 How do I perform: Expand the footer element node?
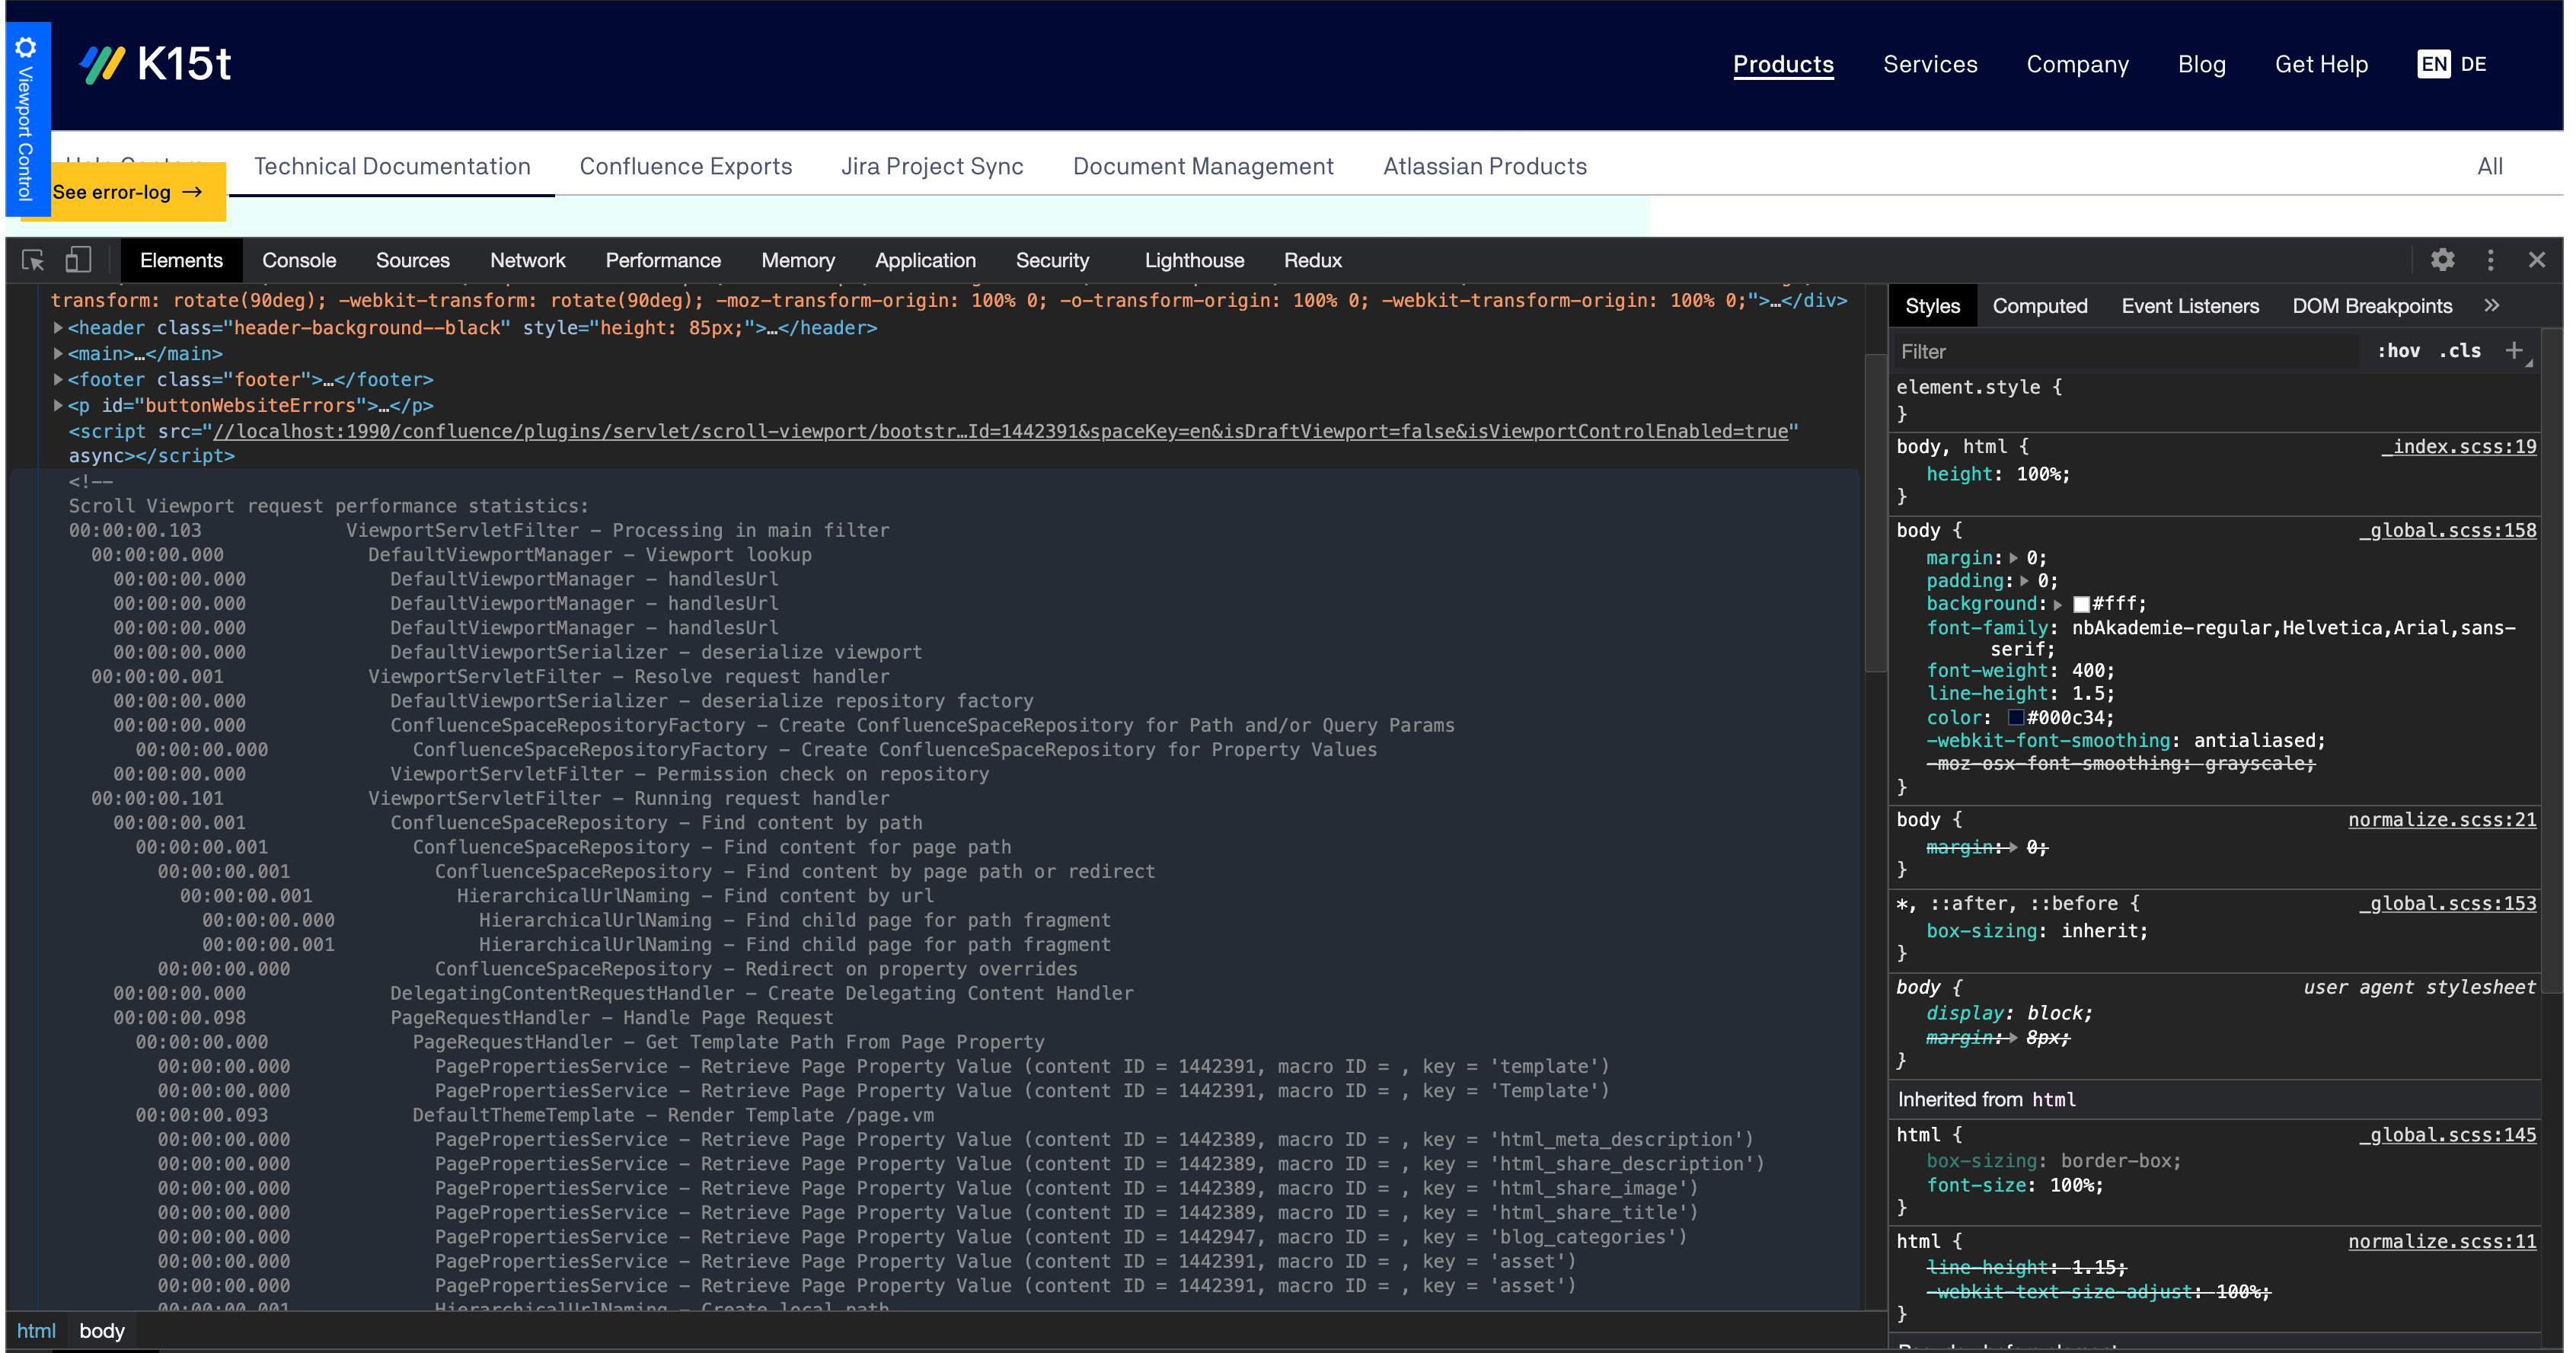[x=58, y=379]
